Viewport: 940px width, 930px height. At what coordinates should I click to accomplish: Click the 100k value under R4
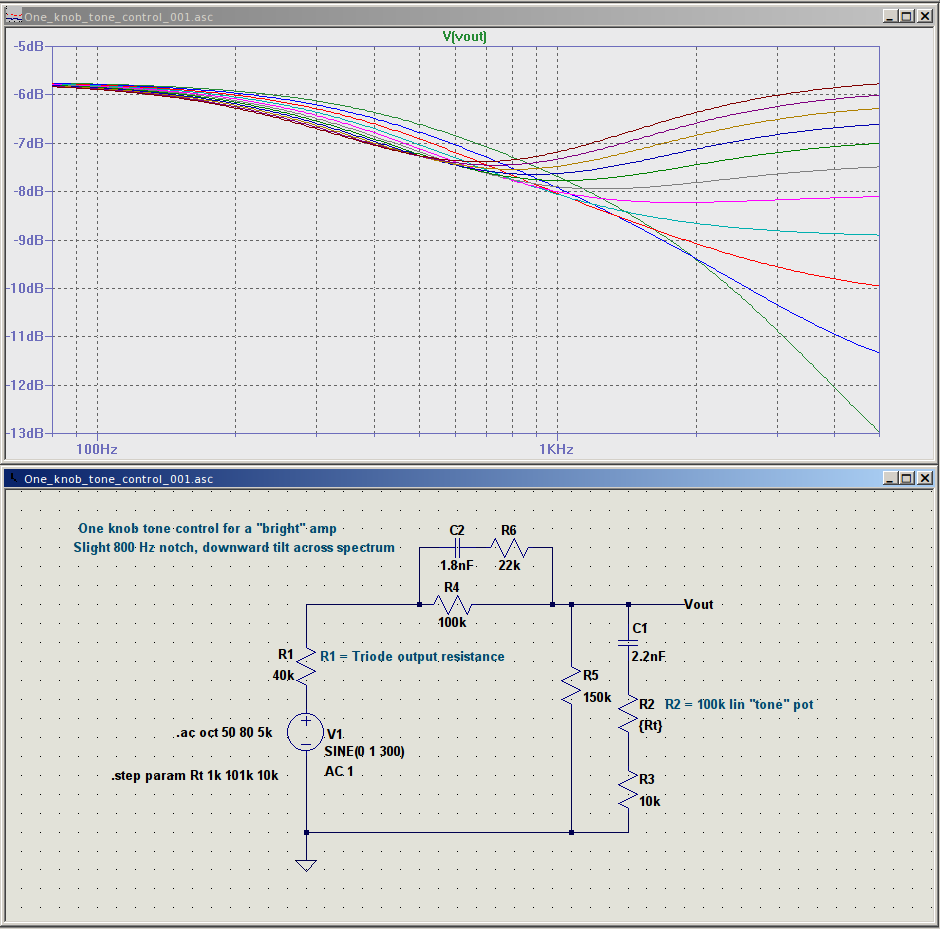point(452,622)
